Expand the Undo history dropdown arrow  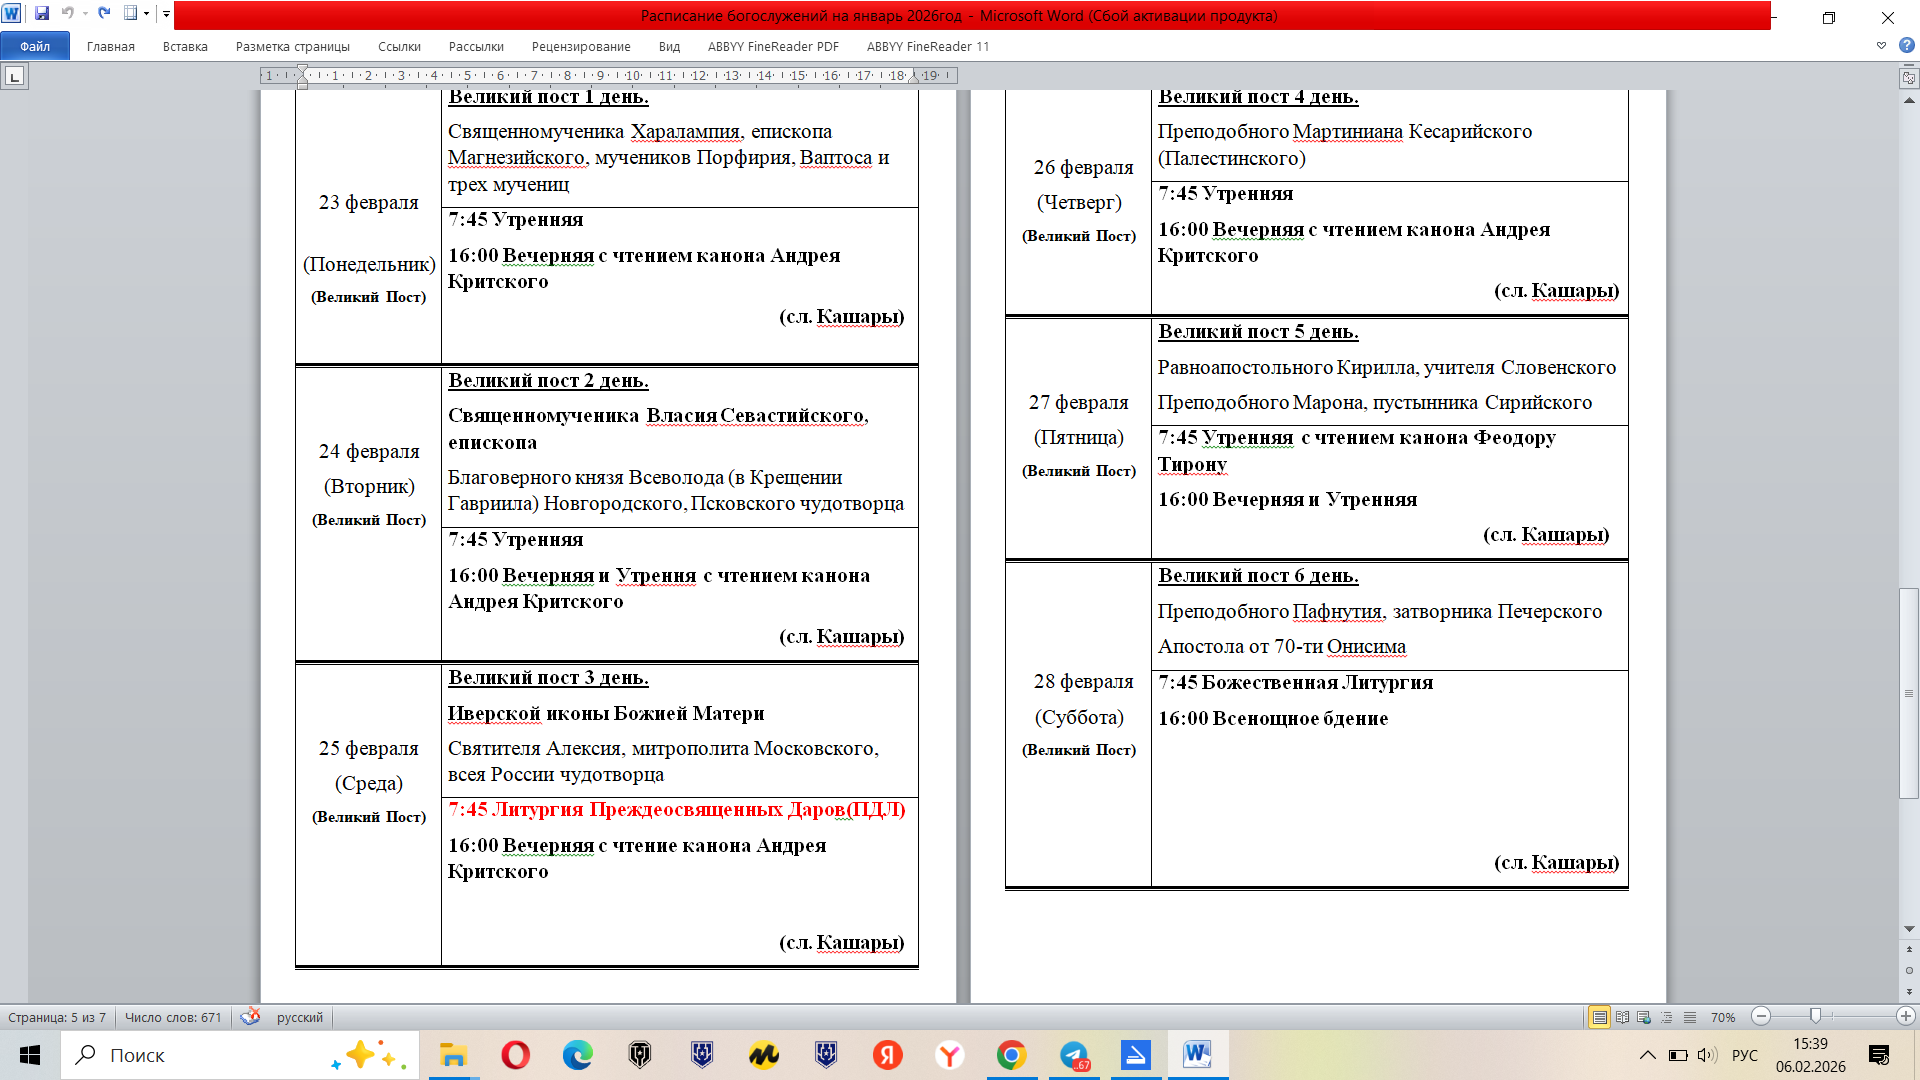point(85,14)
